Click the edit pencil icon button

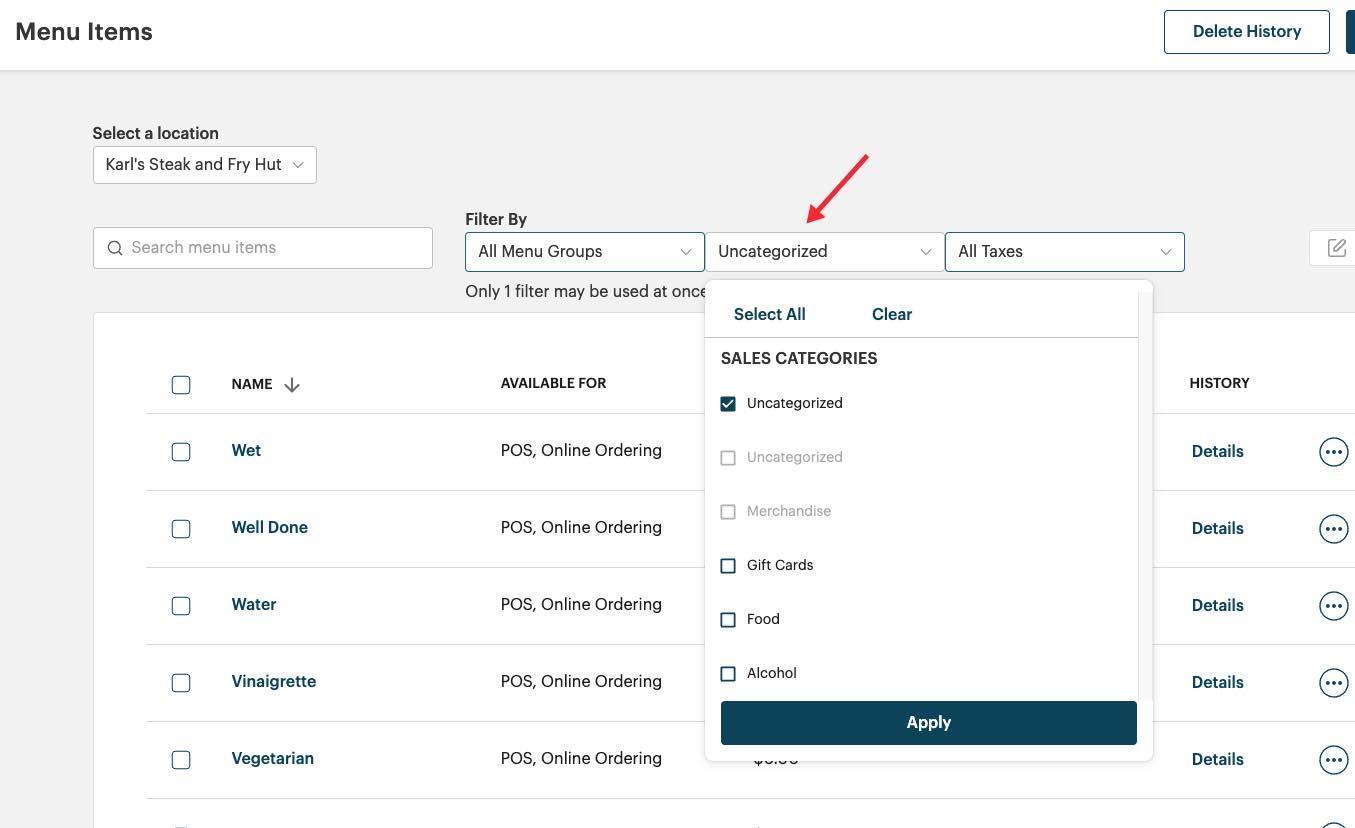click(x=1336, y=248)
